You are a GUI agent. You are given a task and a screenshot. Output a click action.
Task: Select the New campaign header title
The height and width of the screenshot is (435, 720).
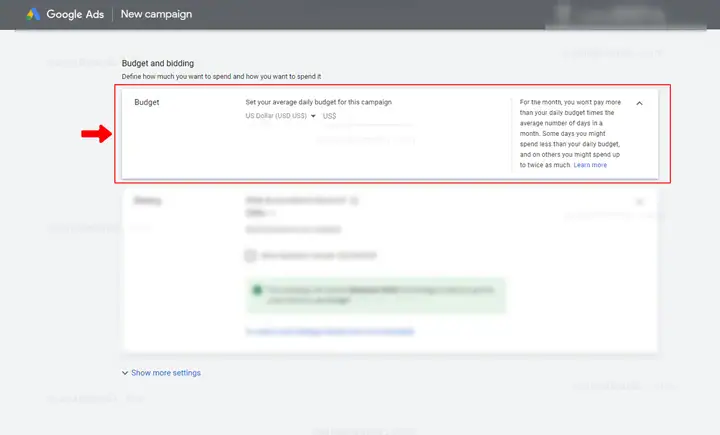pyautogui.click(x=156, y=14)
